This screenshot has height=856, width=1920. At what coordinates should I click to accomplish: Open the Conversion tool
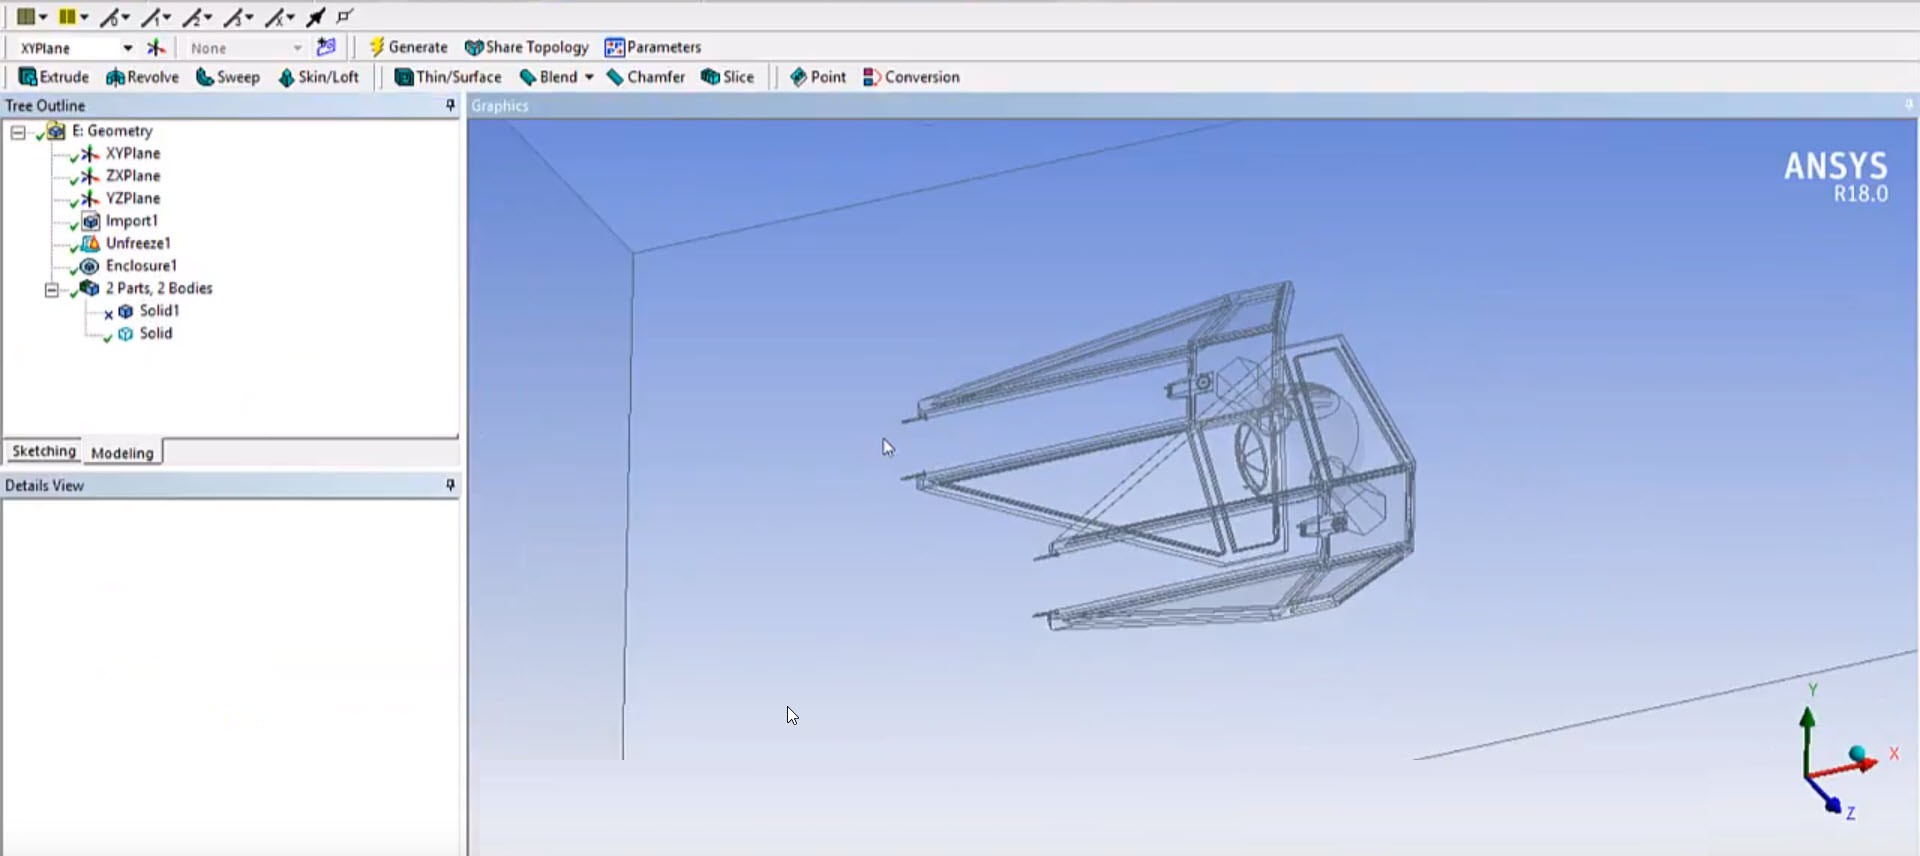(911, 77)
